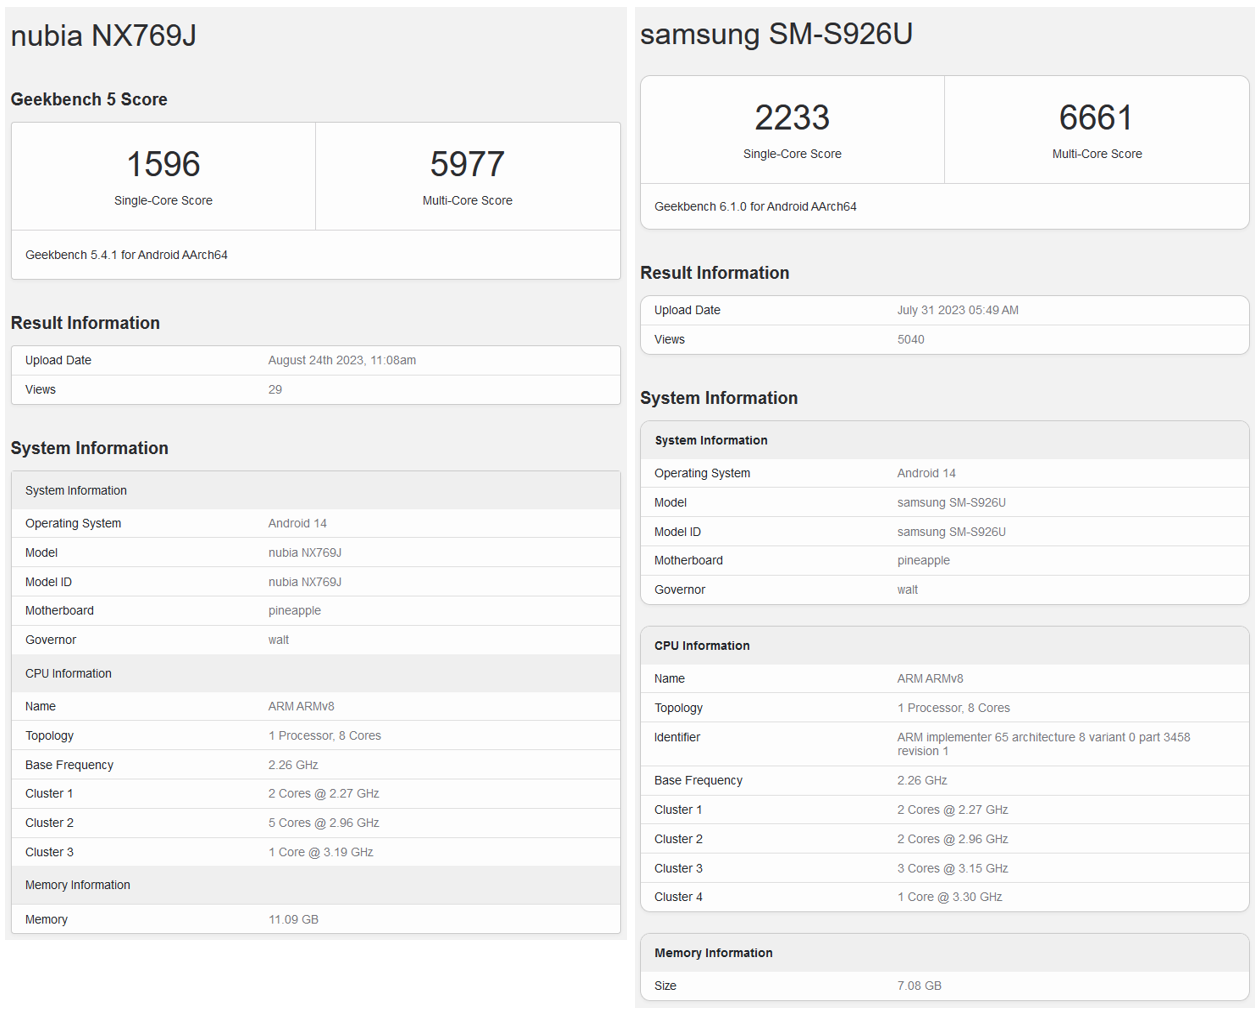Click the 11.09 GB memory value

coord(293,920)
